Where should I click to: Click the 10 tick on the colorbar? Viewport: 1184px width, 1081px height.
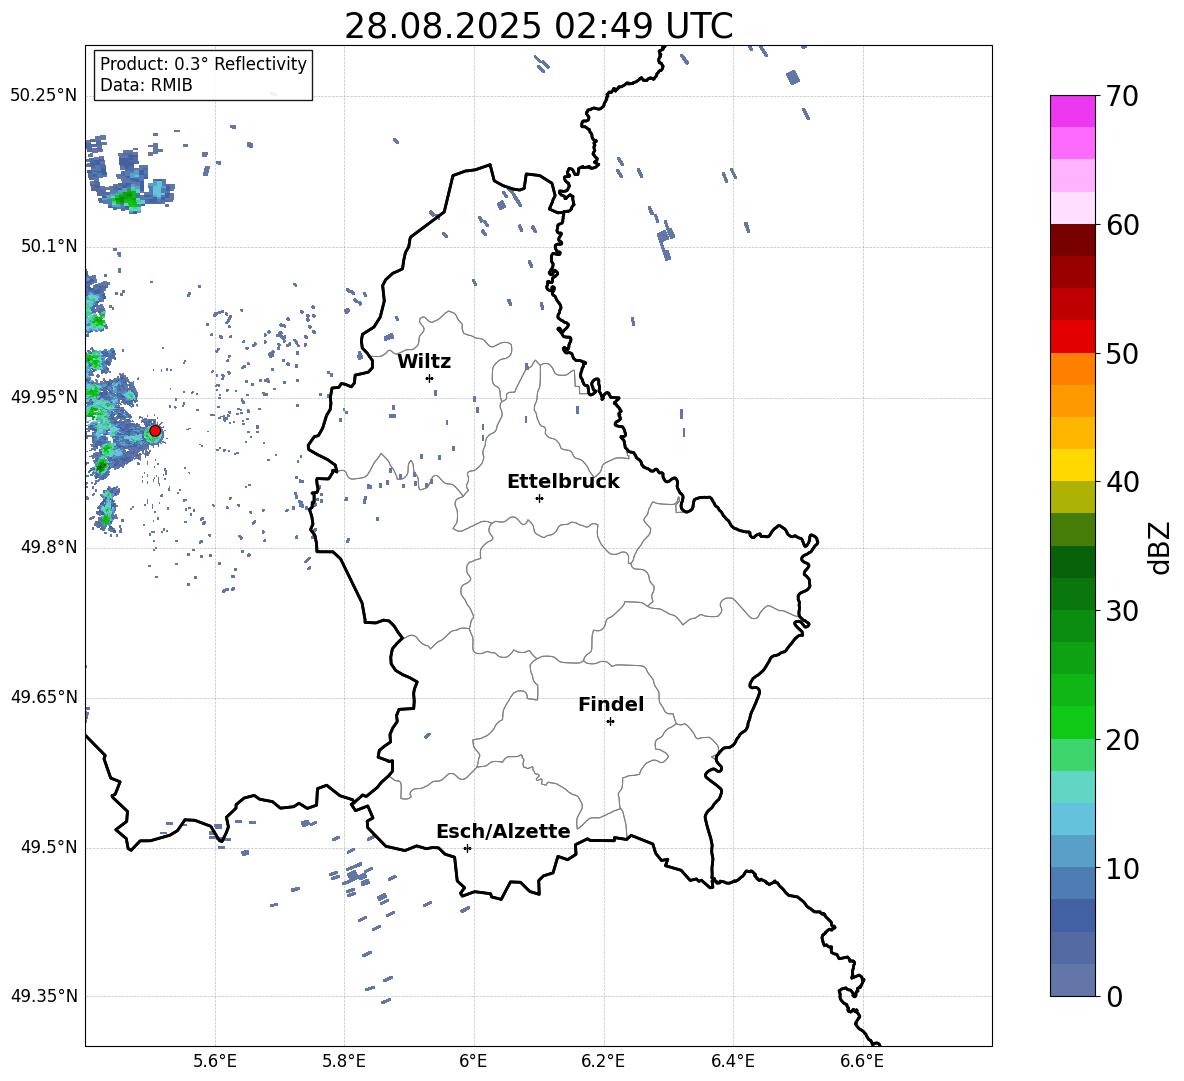1122,868
